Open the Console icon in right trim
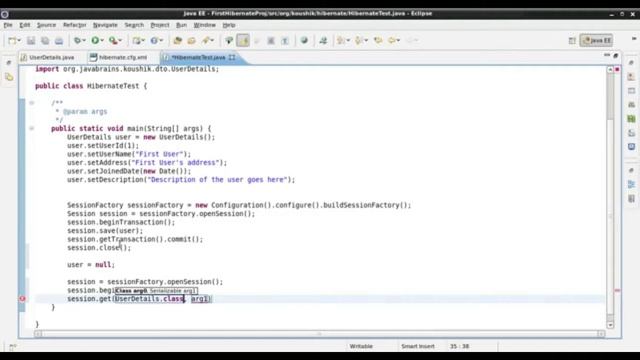The image size is (640, 360). [631, 147]
